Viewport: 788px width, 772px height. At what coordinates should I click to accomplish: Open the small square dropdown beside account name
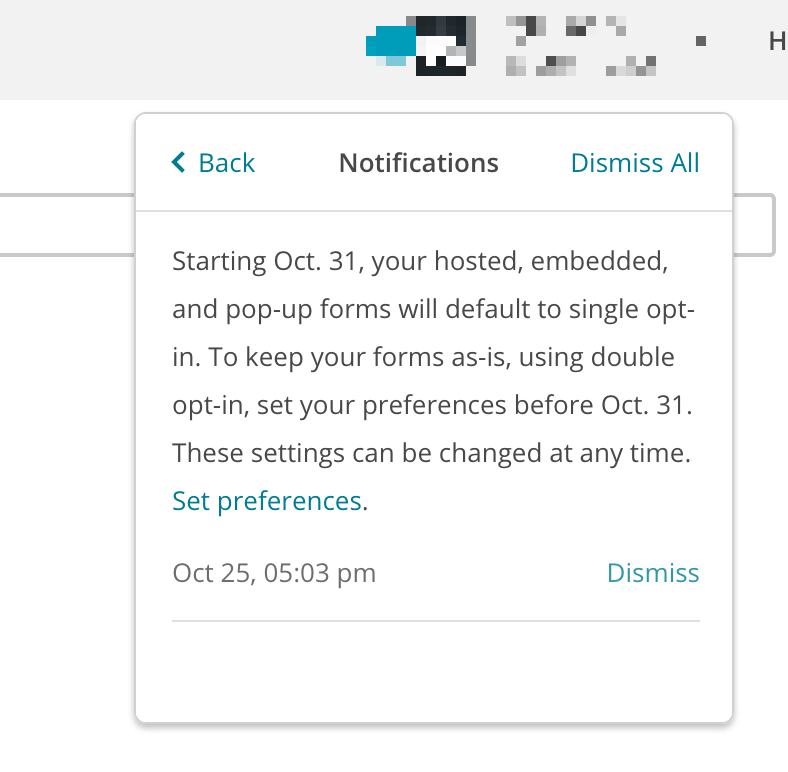[x=701, y=41]
